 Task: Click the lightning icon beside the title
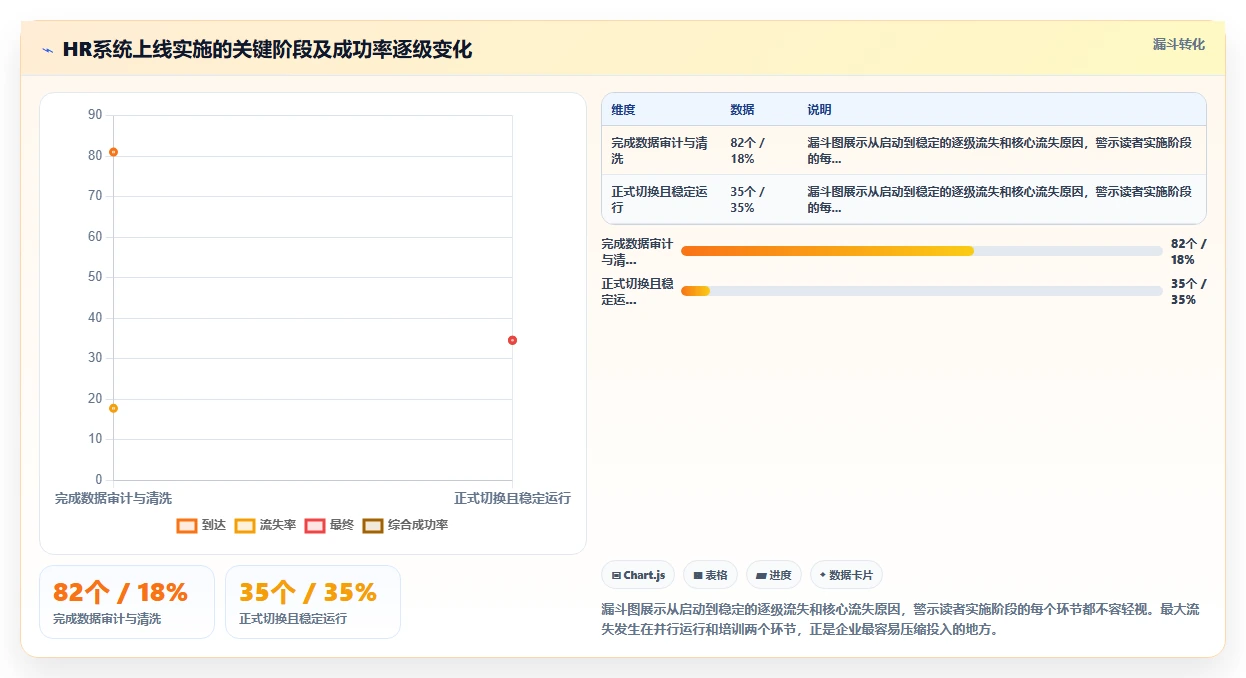[48, 50]
